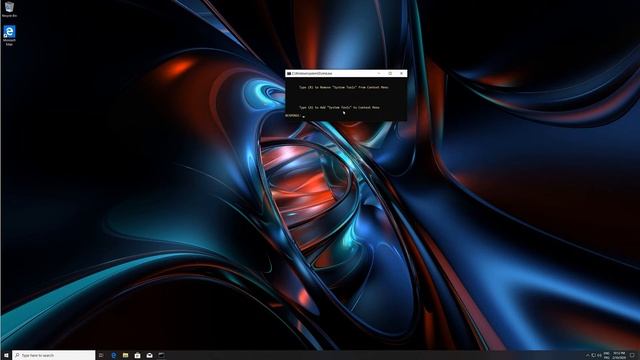
Task: Maximize the Command Prompt window
Action: (x=390, y=73)
